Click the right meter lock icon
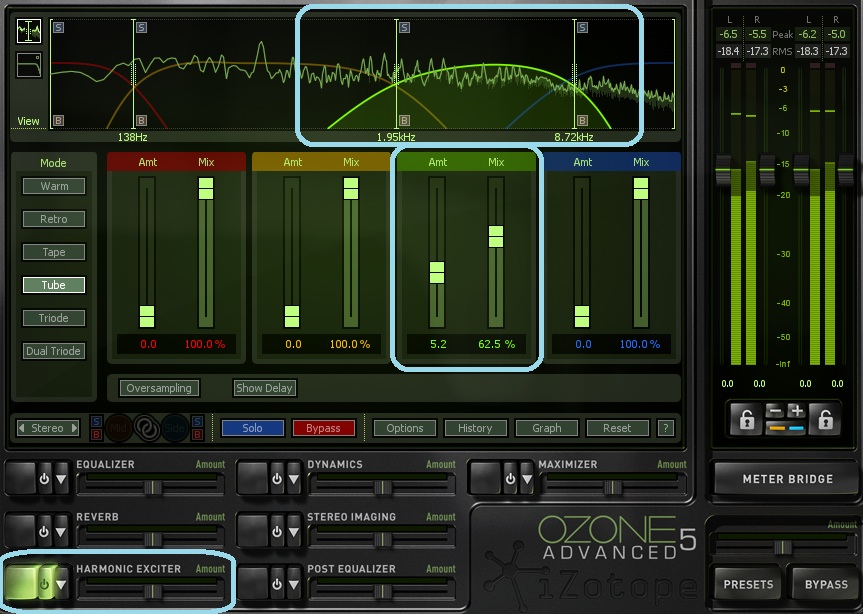The height and width of the screenshot is (614, 863). click(824, 420)
